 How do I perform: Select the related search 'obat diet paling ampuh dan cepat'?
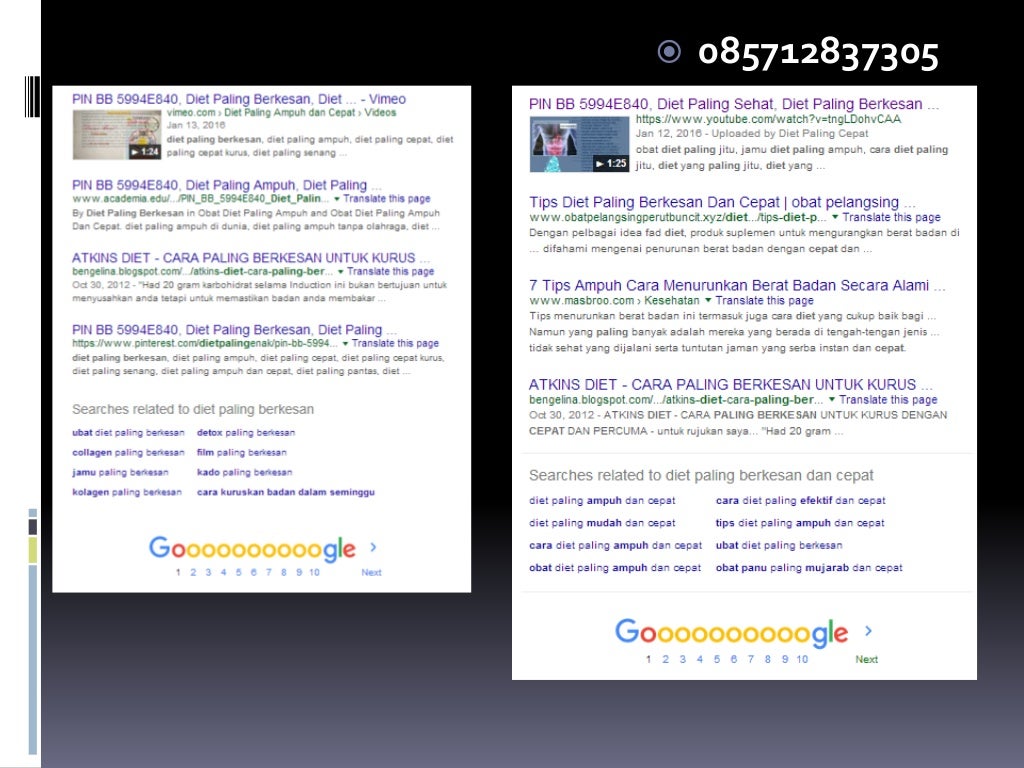coord(615,568)
